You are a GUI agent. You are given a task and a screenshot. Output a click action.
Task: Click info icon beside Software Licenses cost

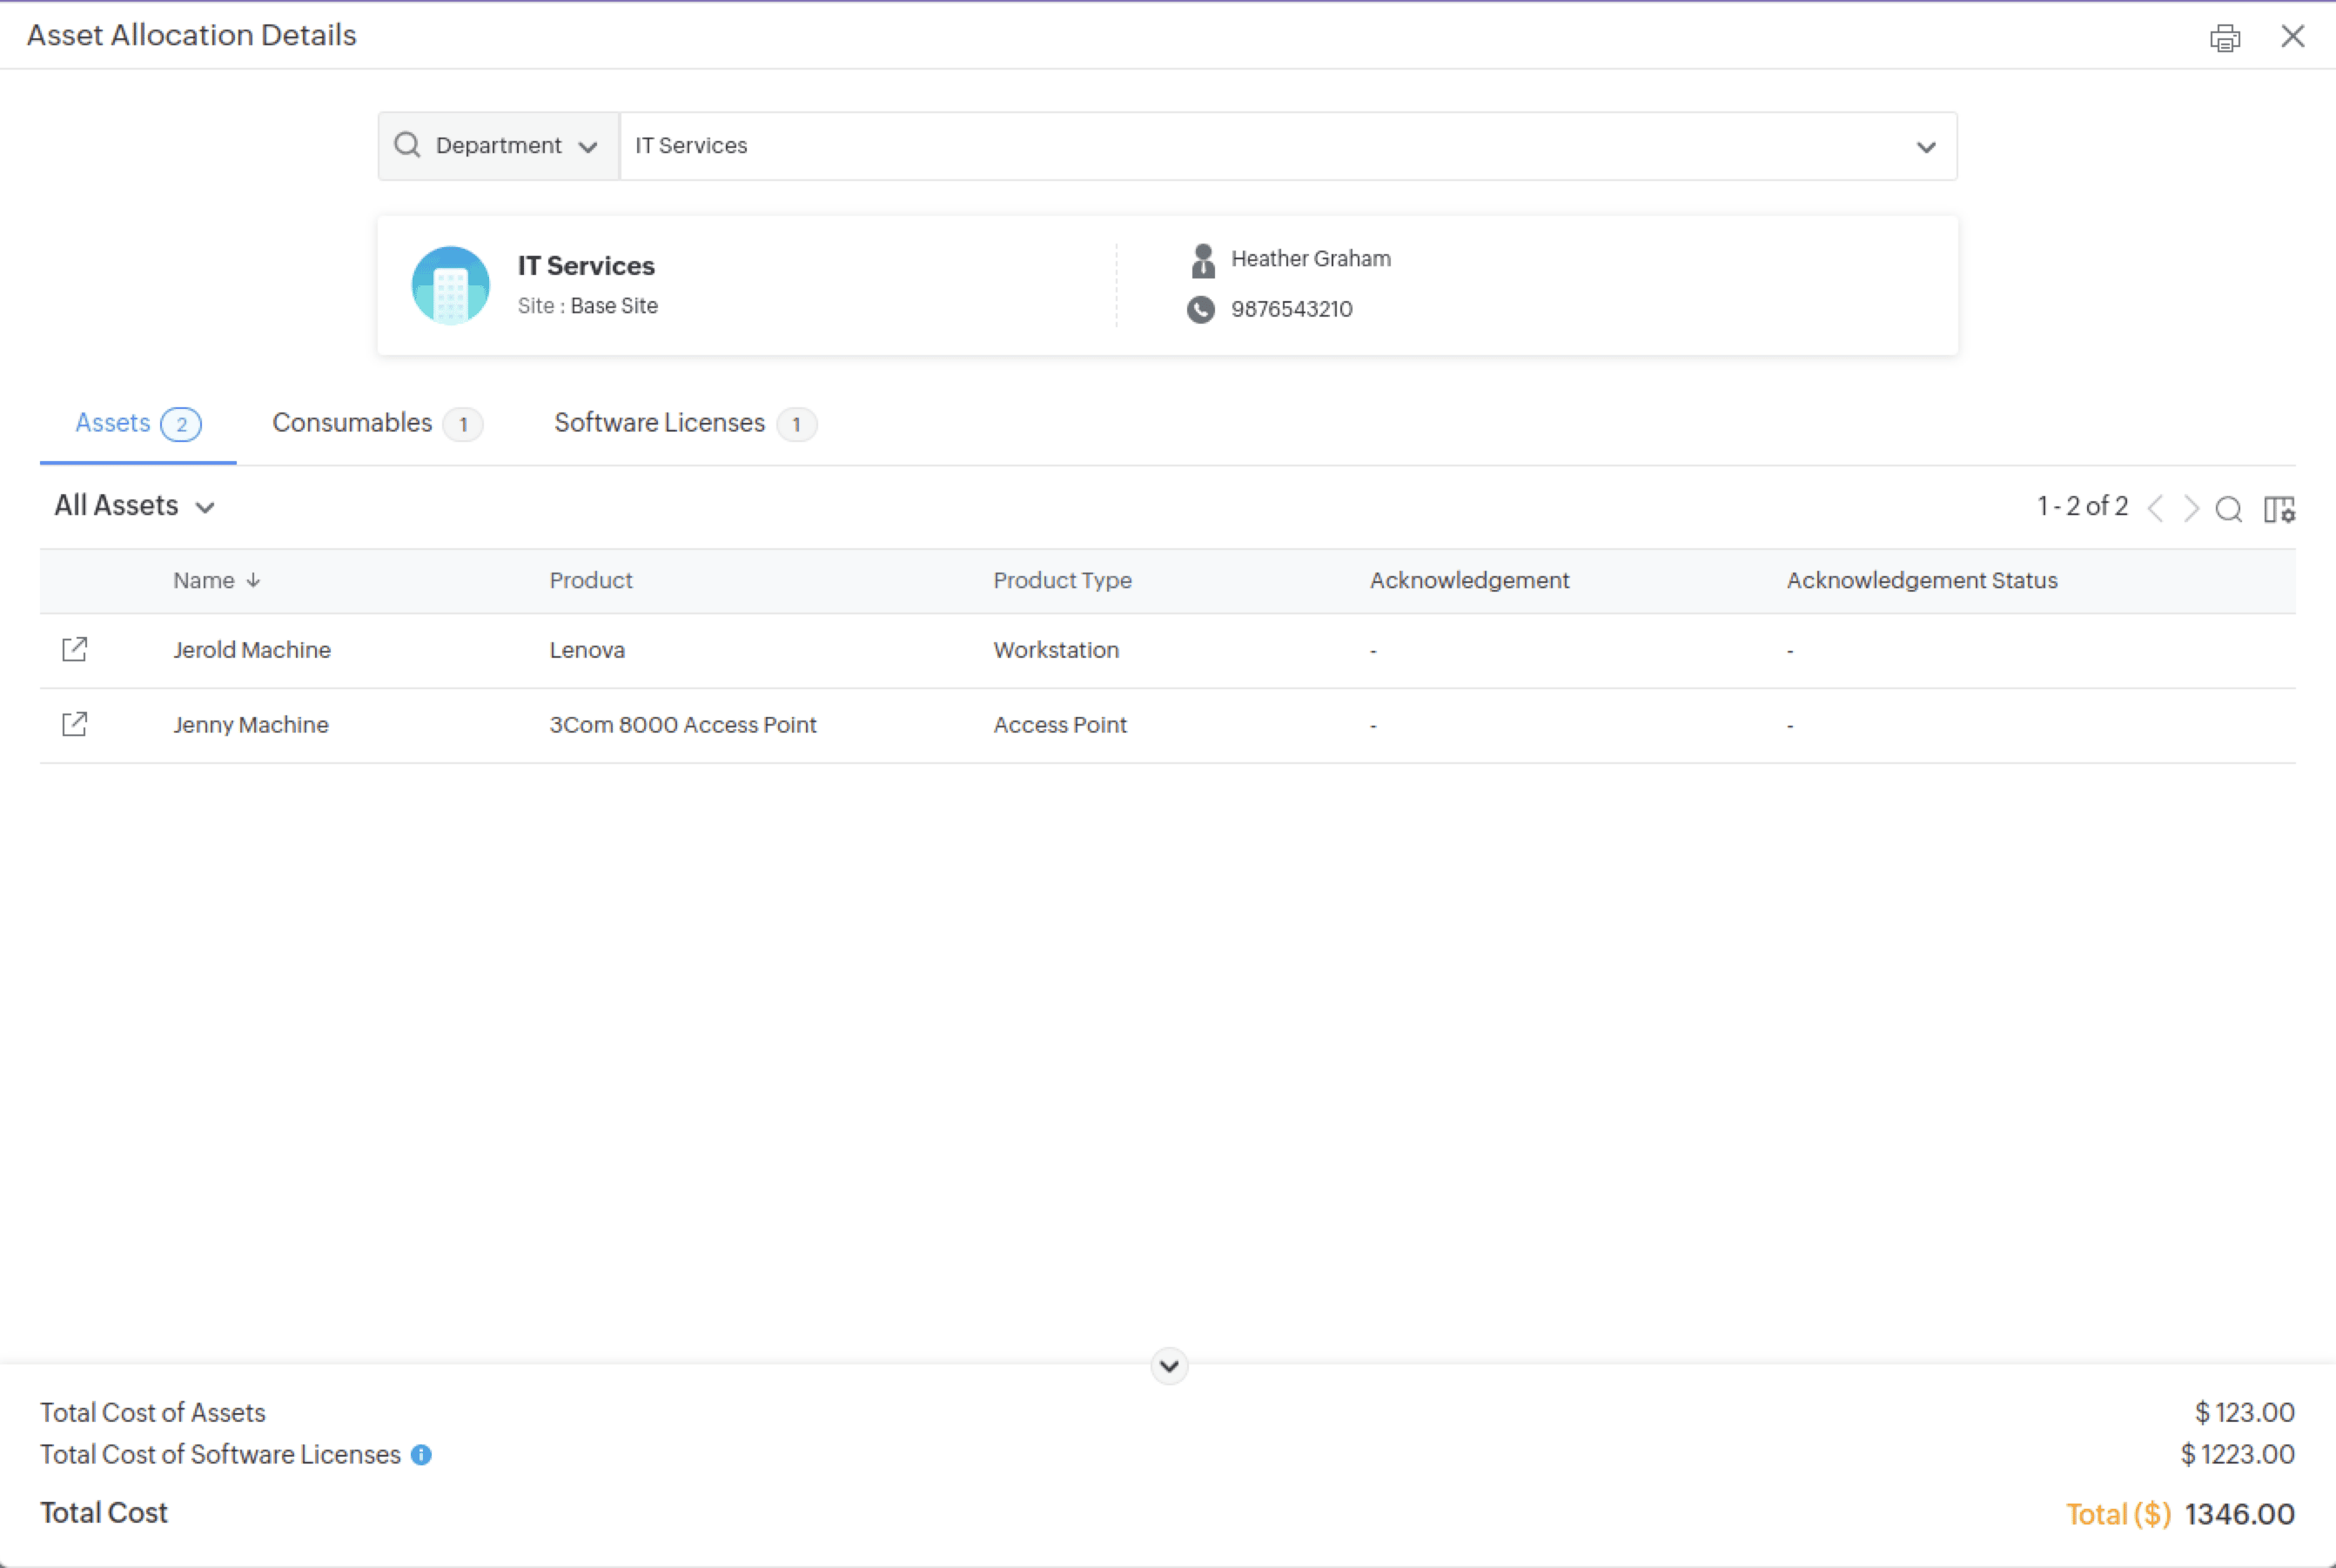(x=422, y=1454)
